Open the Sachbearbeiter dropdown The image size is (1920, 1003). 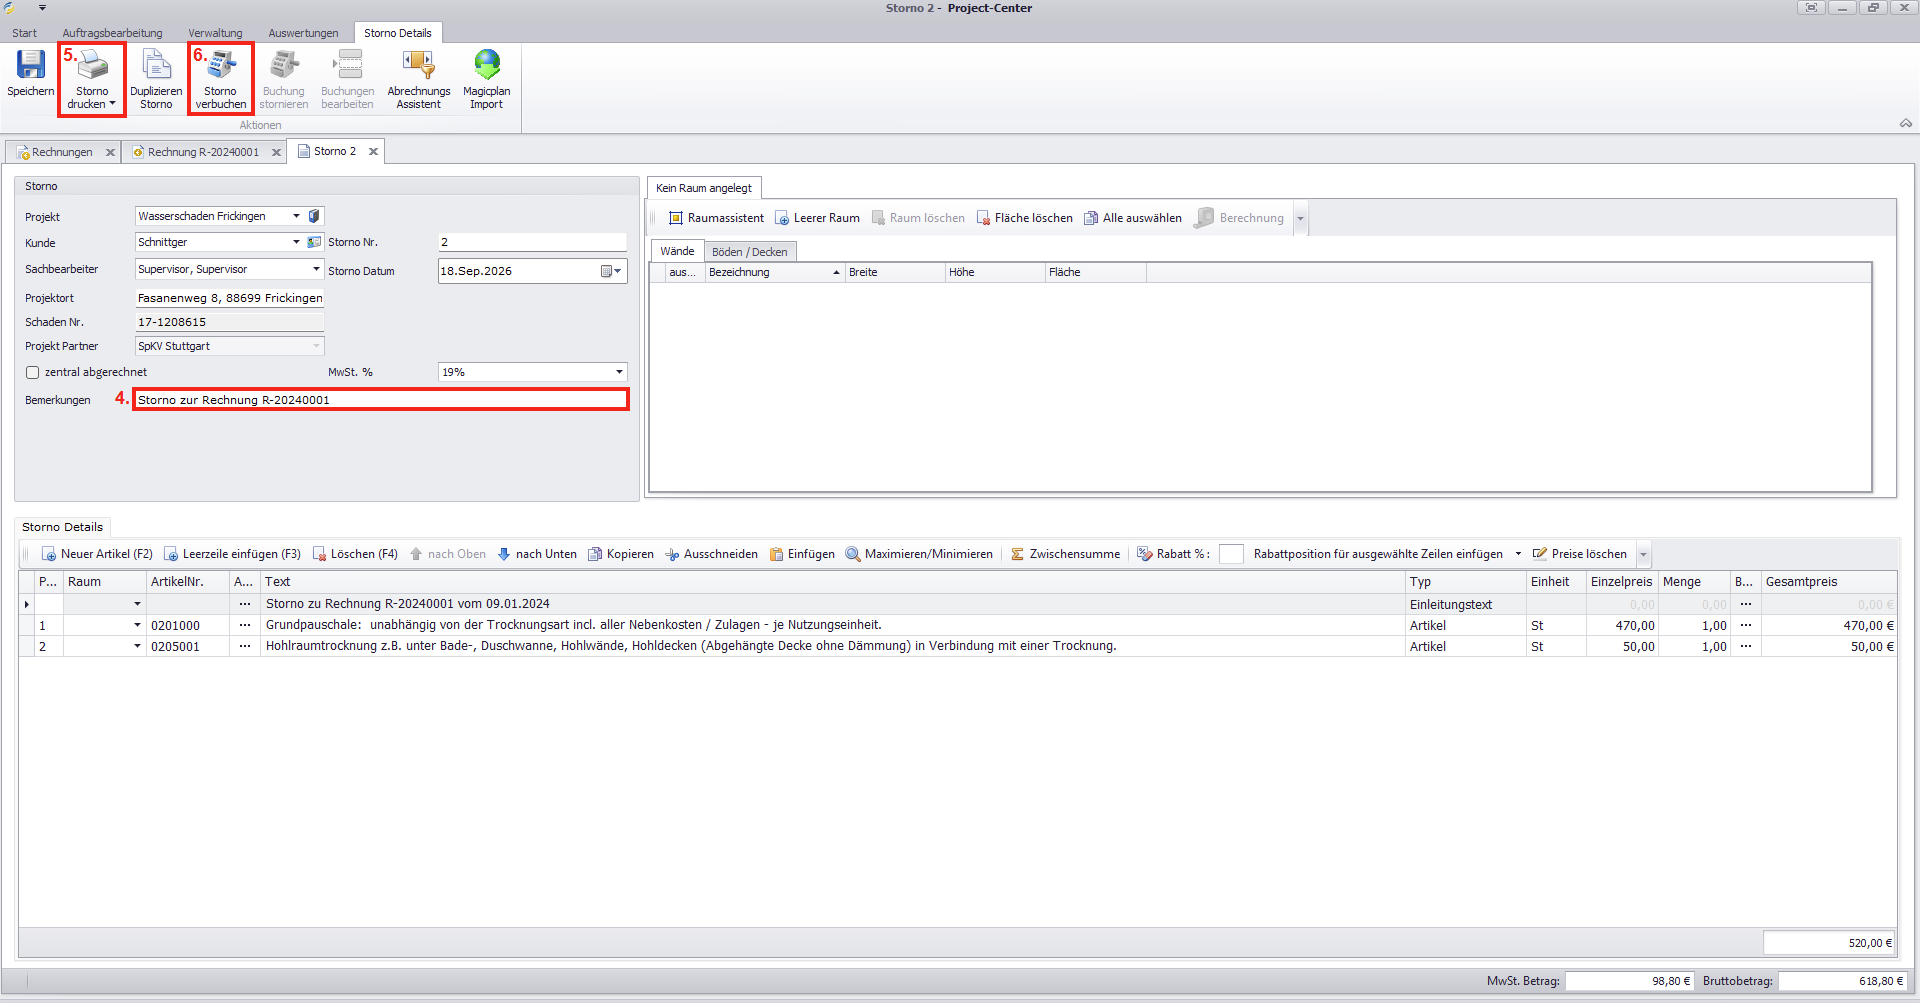click(x=316, y=269)
